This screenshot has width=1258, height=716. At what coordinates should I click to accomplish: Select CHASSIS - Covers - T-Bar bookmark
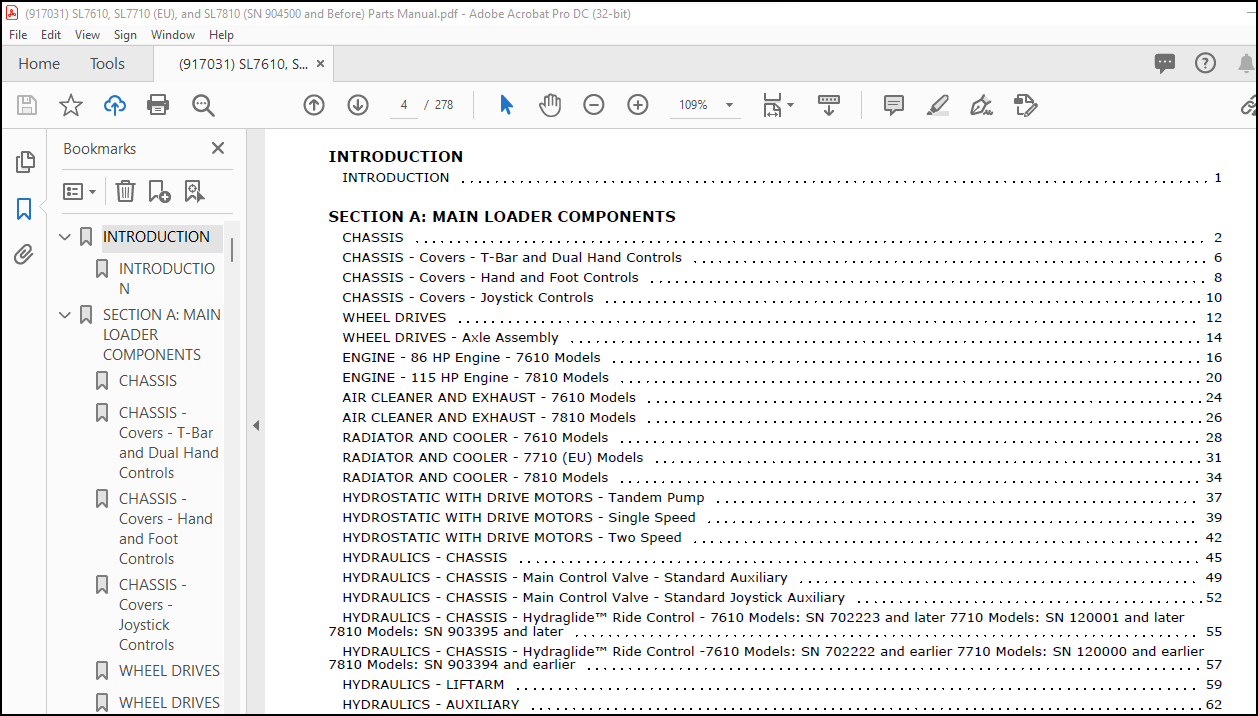click(x=168, y=442)
